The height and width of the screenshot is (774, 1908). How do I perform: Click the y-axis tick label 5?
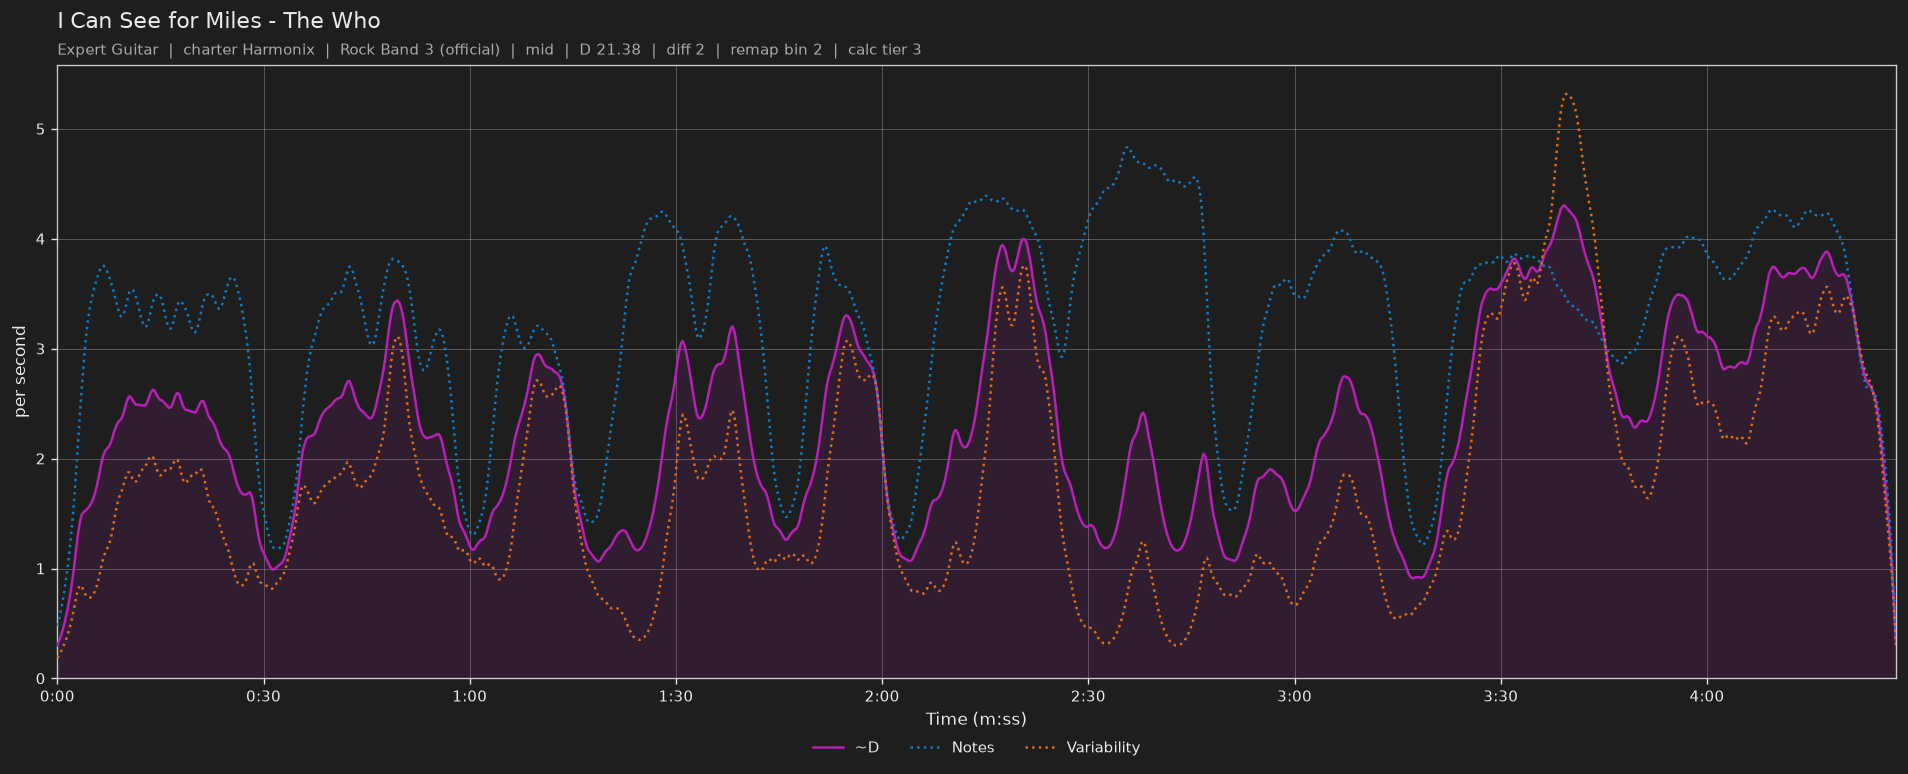[42, 130]
